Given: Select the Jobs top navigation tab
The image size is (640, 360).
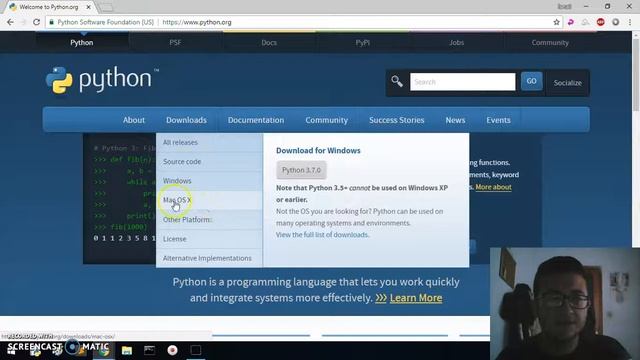Looking at the screenshot, I should pyautogui.click(x=456, y=42).
